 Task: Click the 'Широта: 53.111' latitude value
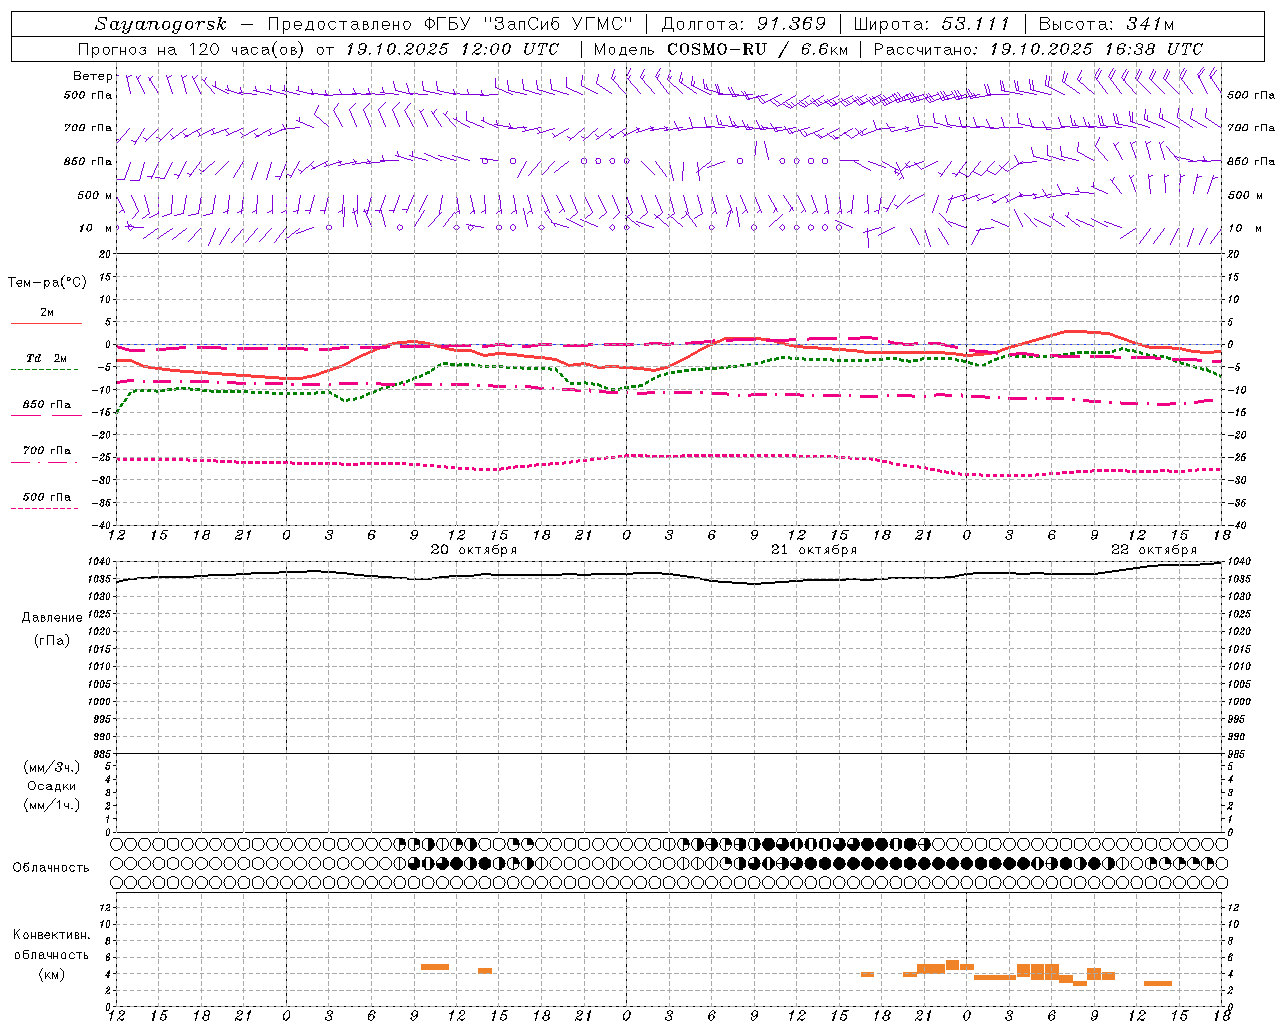click(x=932, y=24)
